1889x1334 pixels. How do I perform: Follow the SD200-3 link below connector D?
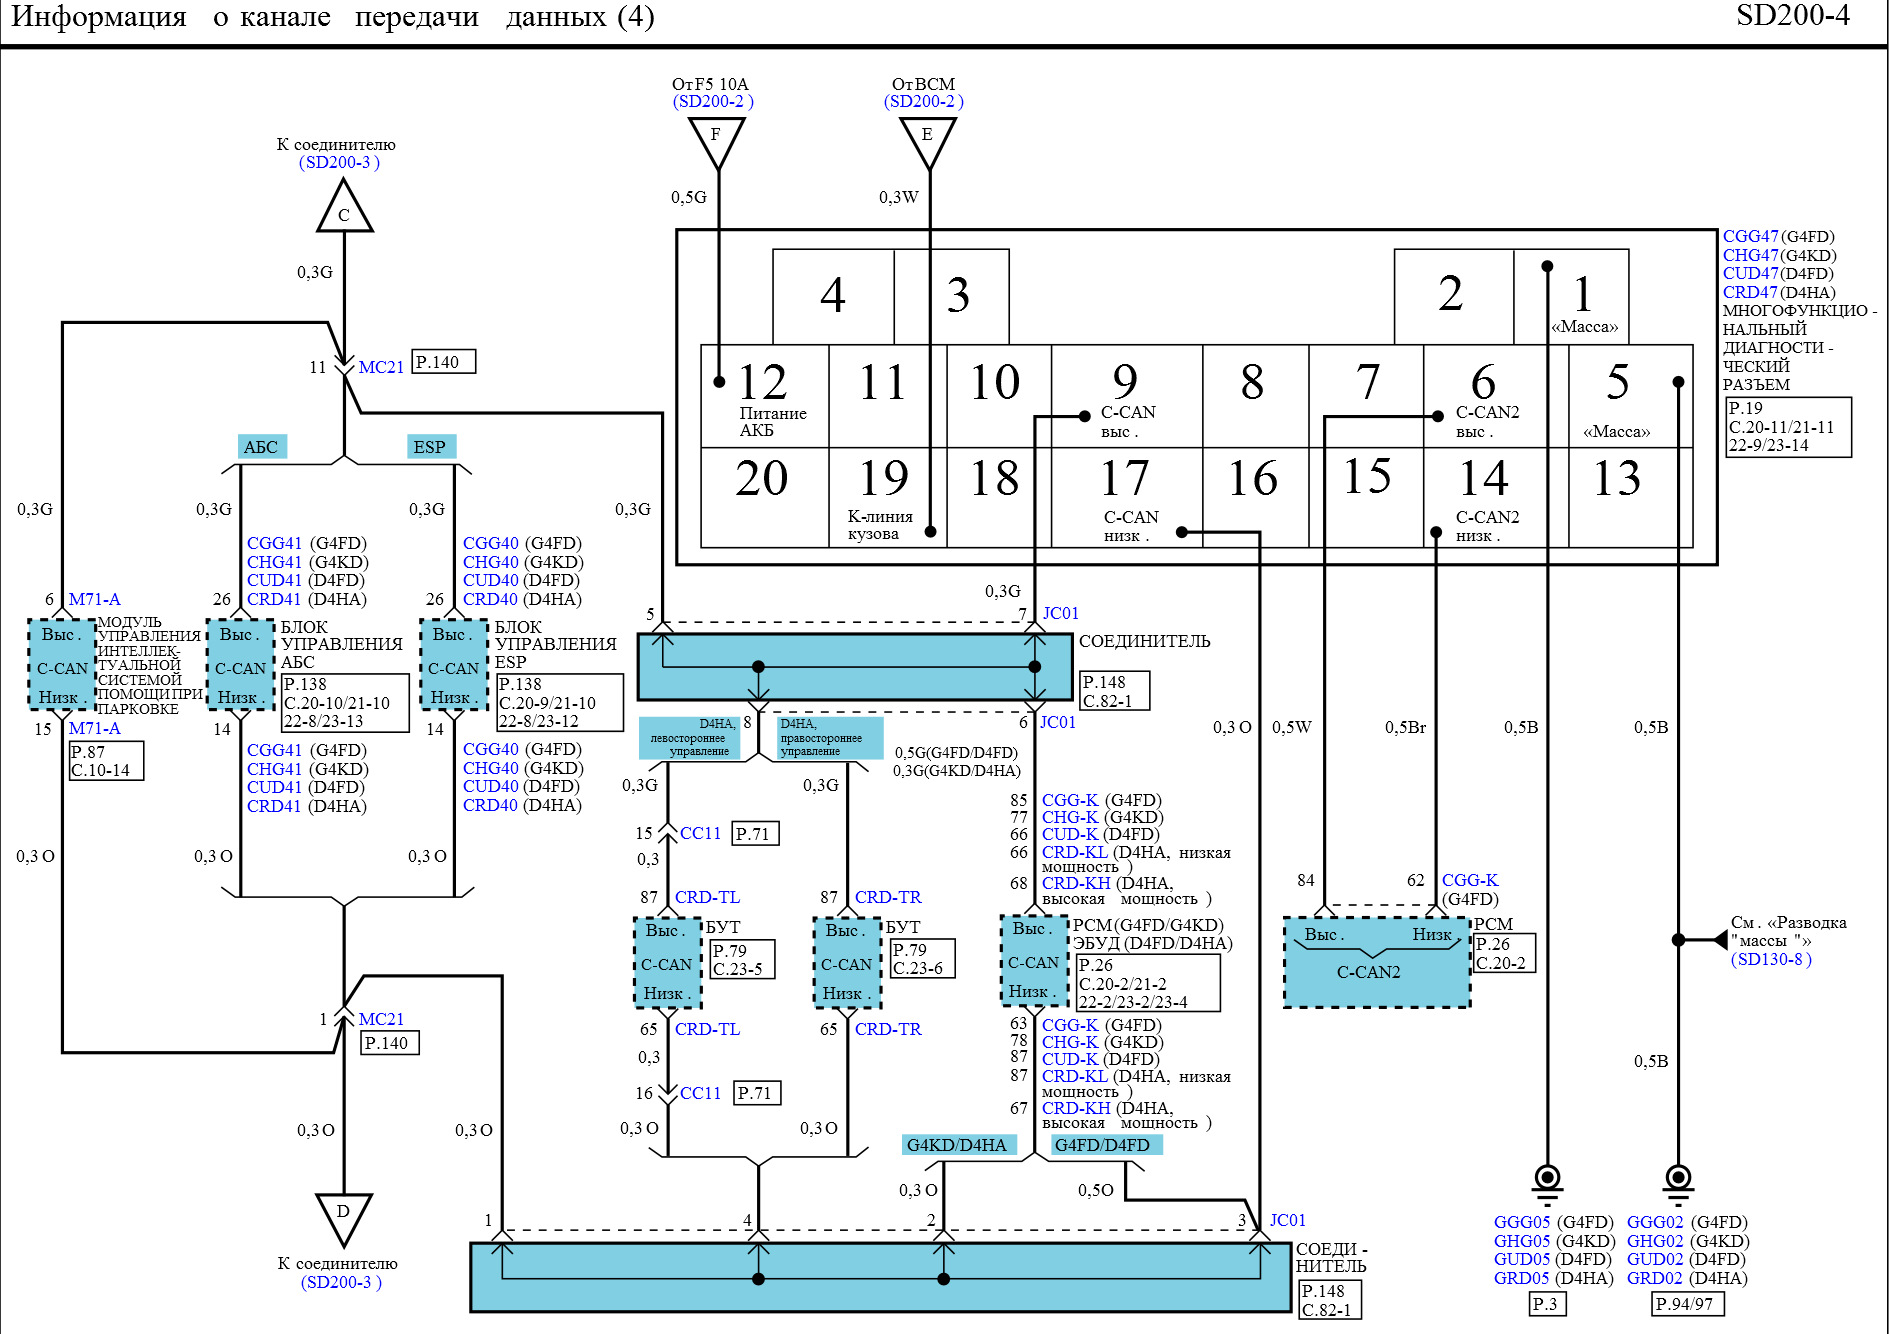341,1282
